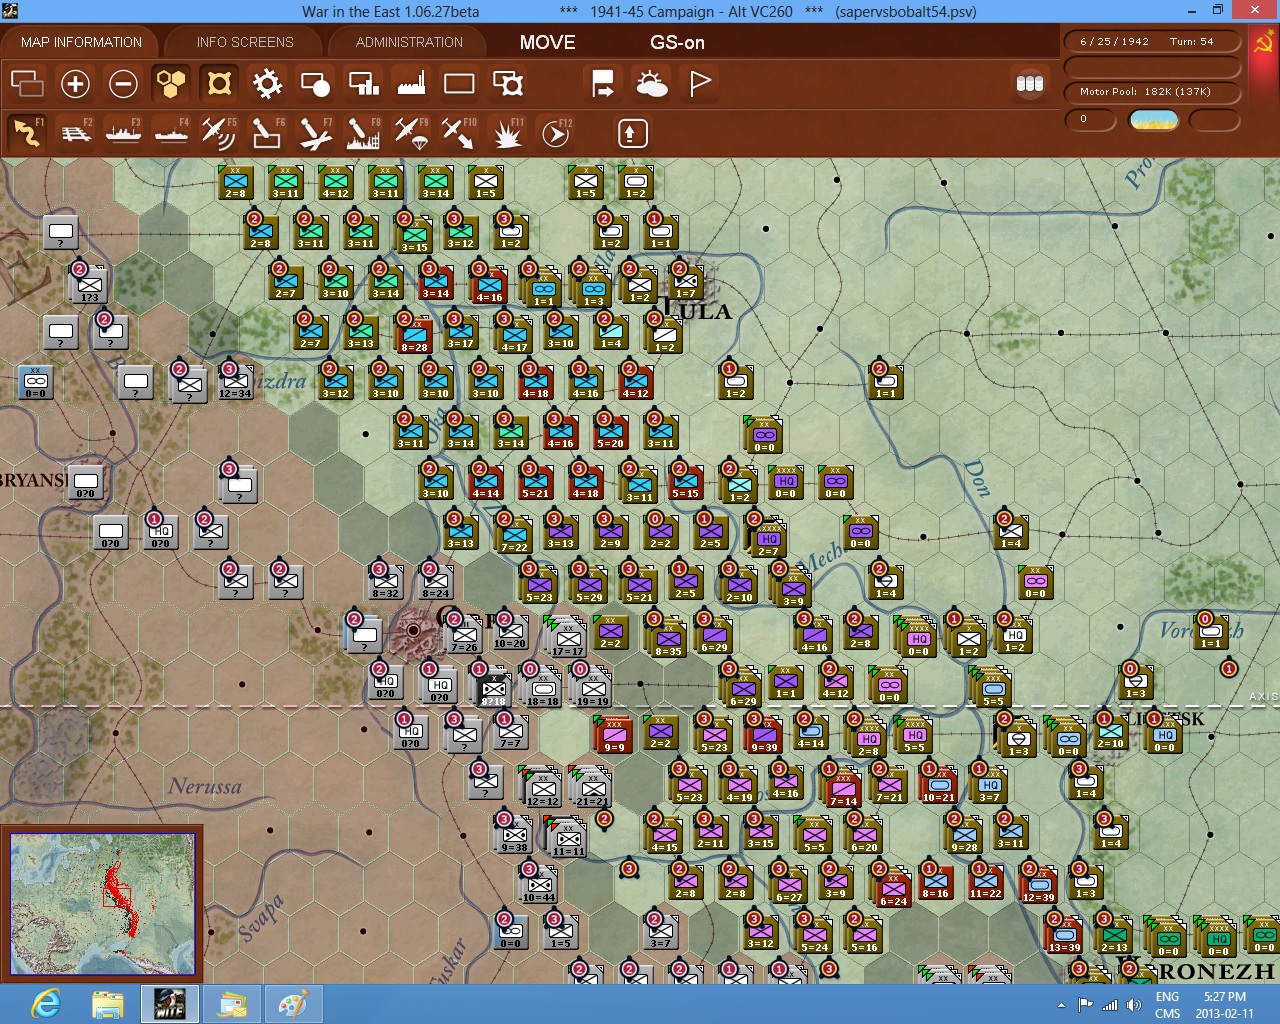Click the rectangle-with-gear toolbar icon
Screen dimensions: 1280x1024
tap(508, 83)
